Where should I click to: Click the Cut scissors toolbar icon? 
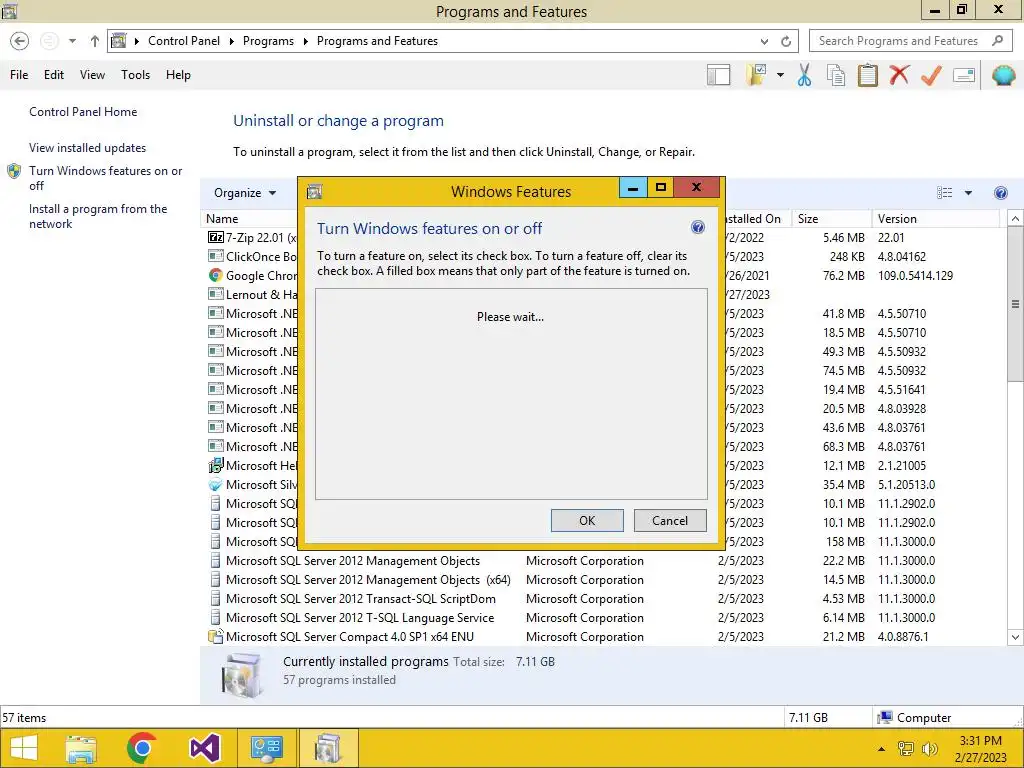point(805,75)
